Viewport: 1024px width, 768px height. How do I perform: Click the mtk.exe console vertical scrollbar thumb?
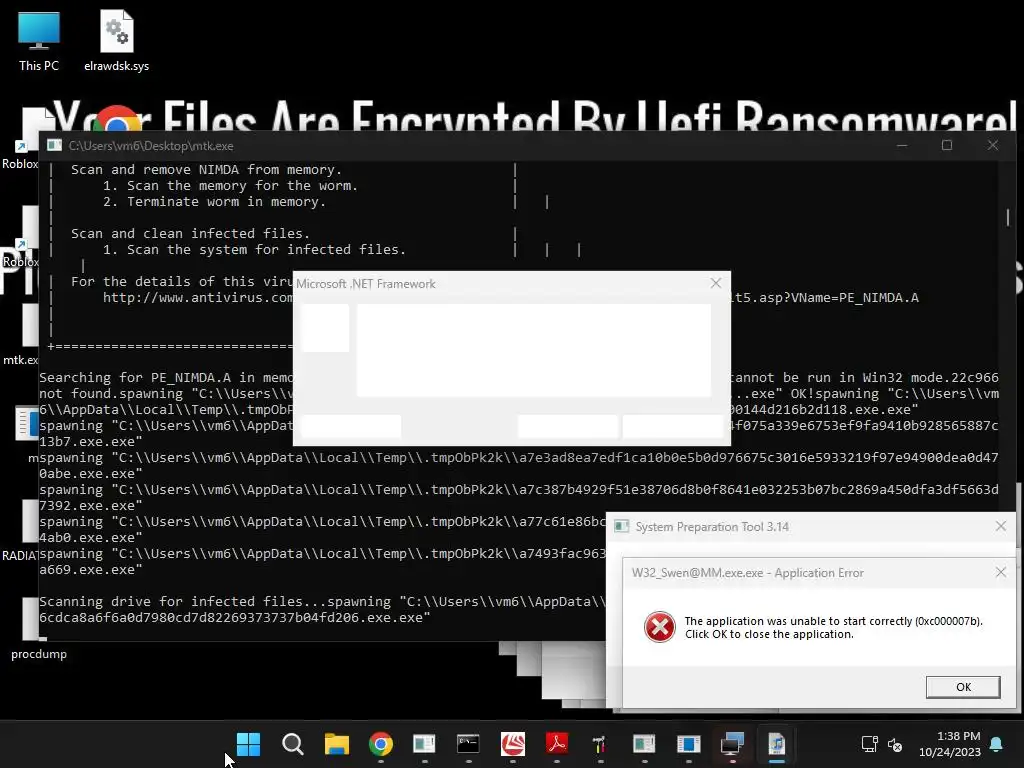(x=1008, y=217)
